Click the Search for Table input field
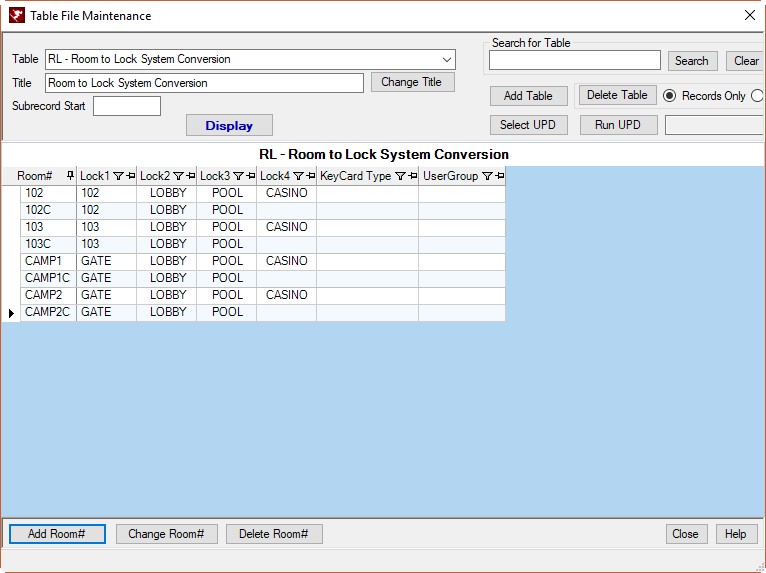This screenshot has height=573, width=766. (x=575, y=61)
